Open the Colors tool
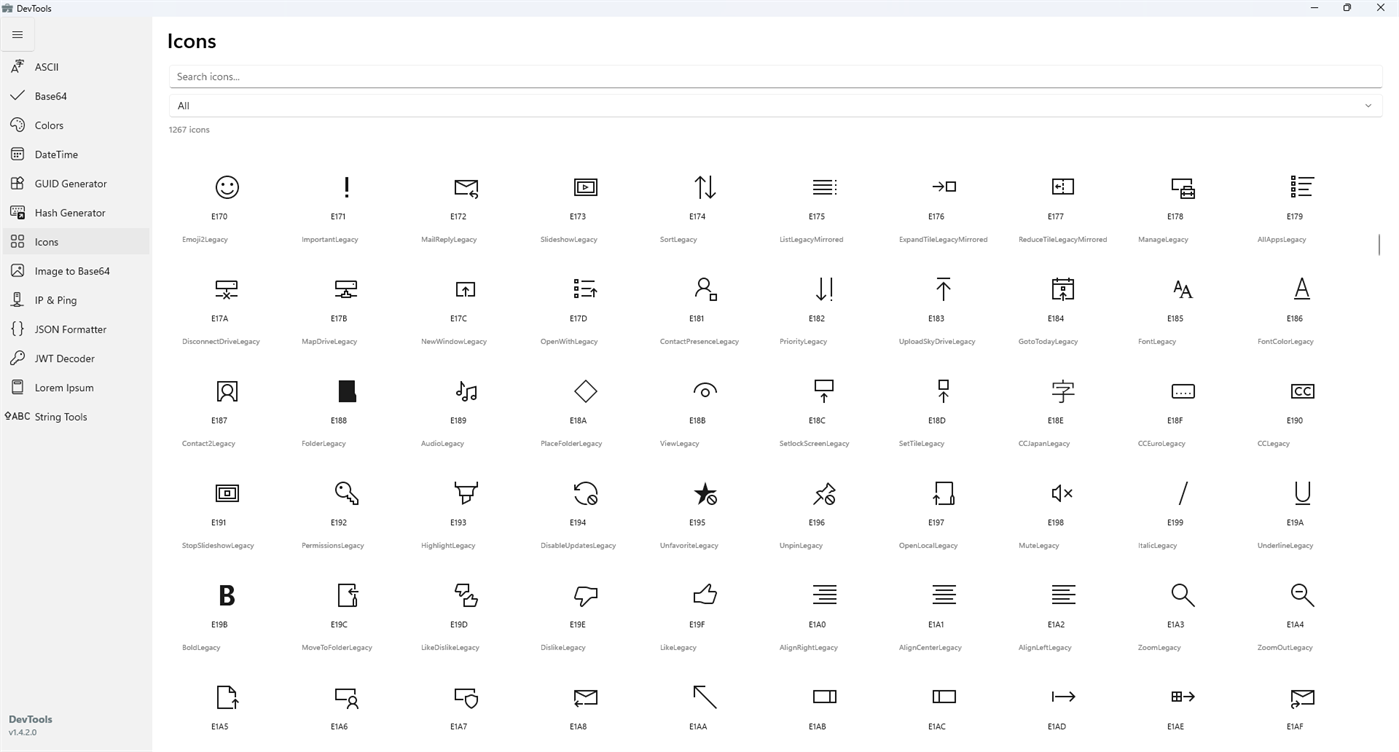The height and width of the screenshot is (752, 1399). coord(75,125)
